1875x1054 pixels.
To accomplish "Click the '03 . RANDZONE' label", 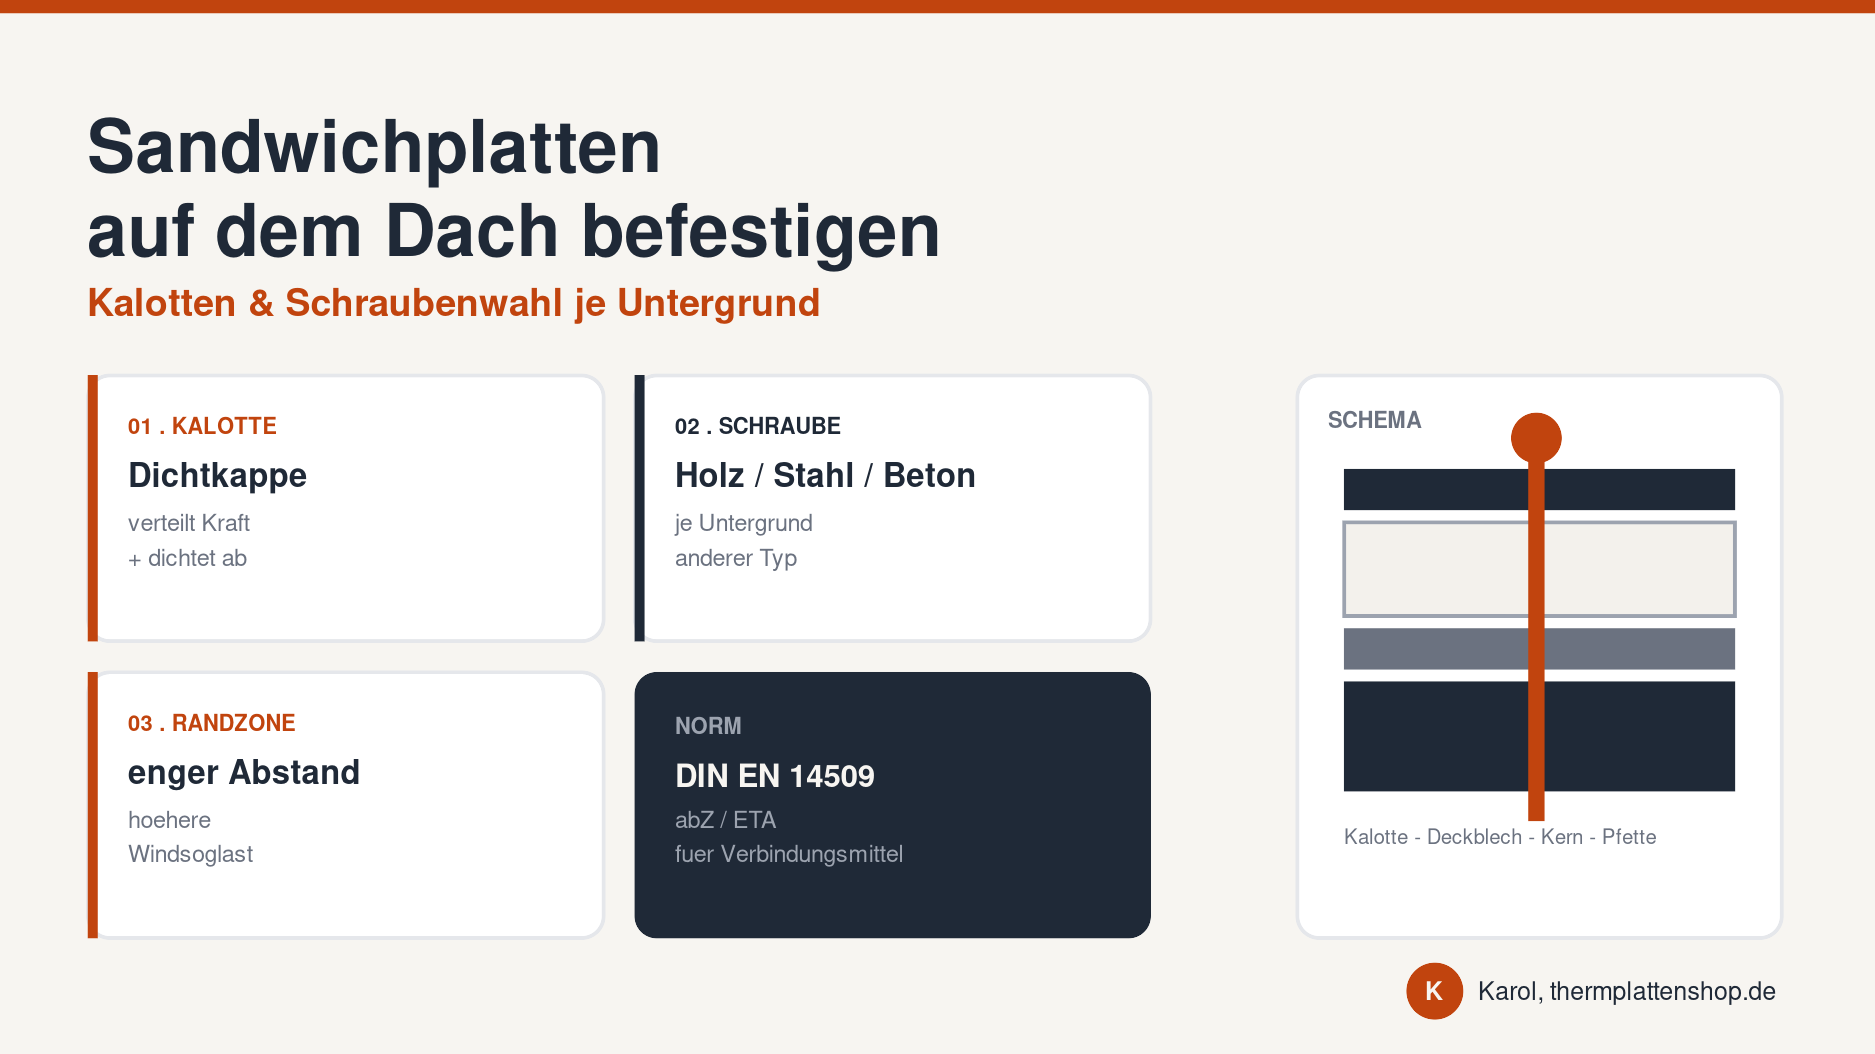I will pyautogui.click(x=212, y=723).
